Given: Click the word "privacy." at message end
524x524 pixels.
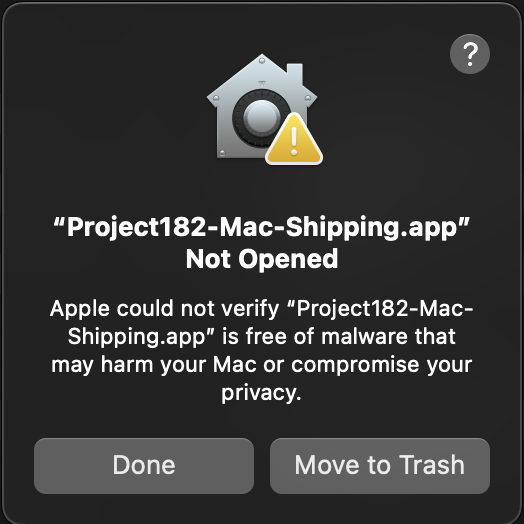Looking at the screenshot, I should (x=261, y=393).
